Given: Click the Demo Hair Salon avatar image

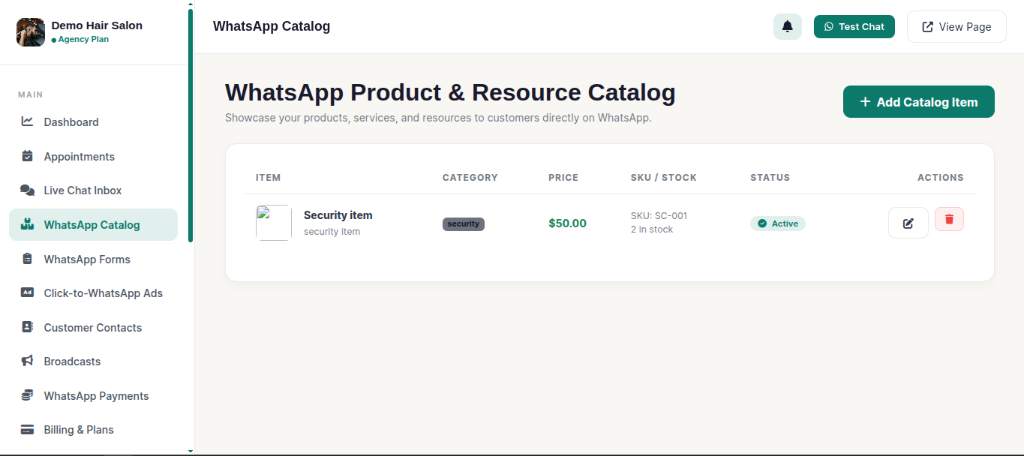Looking at the screenshot, I should [31, 32].
